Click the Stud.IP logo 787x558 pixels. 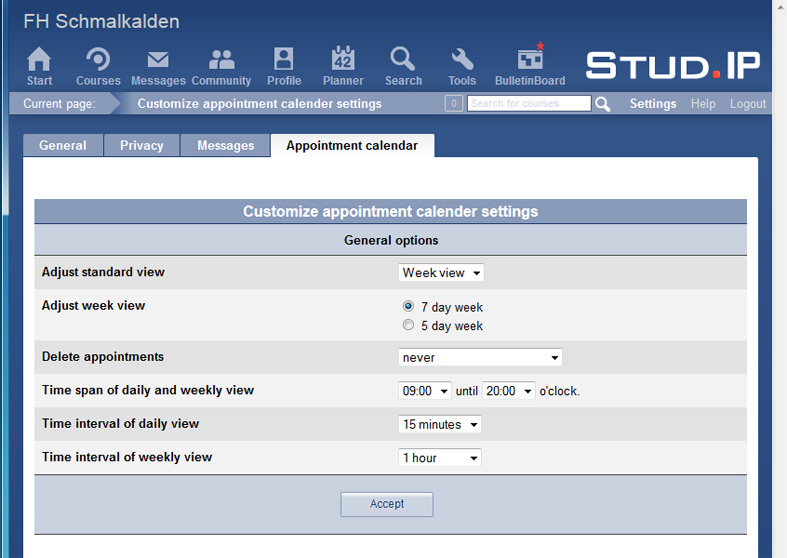click(673, 66)
